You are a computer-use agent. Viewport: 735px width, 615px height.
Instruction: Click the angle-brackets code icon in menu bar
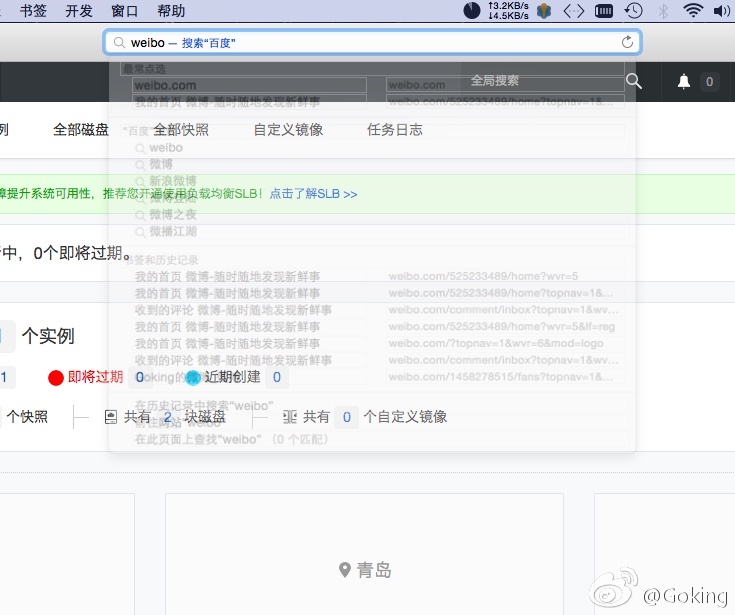tap(574, 10)
